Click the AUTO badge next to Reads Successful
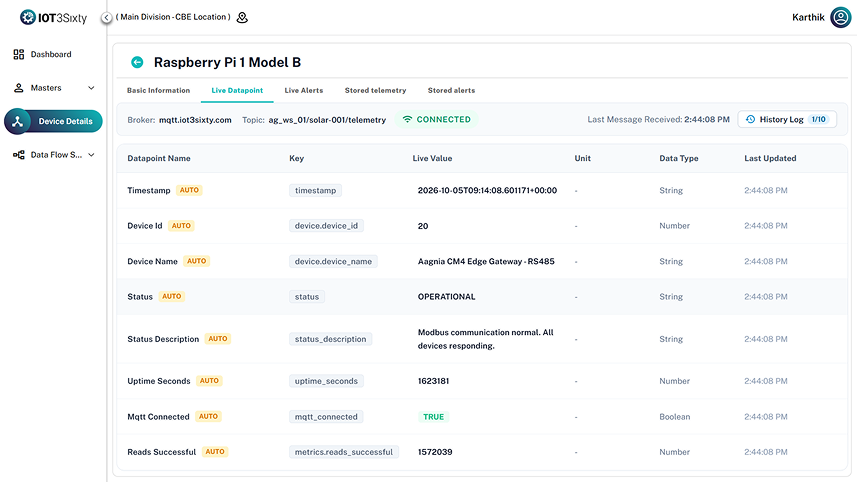The width and height of the screenshot is (857, 482). [x=215, y=452]
